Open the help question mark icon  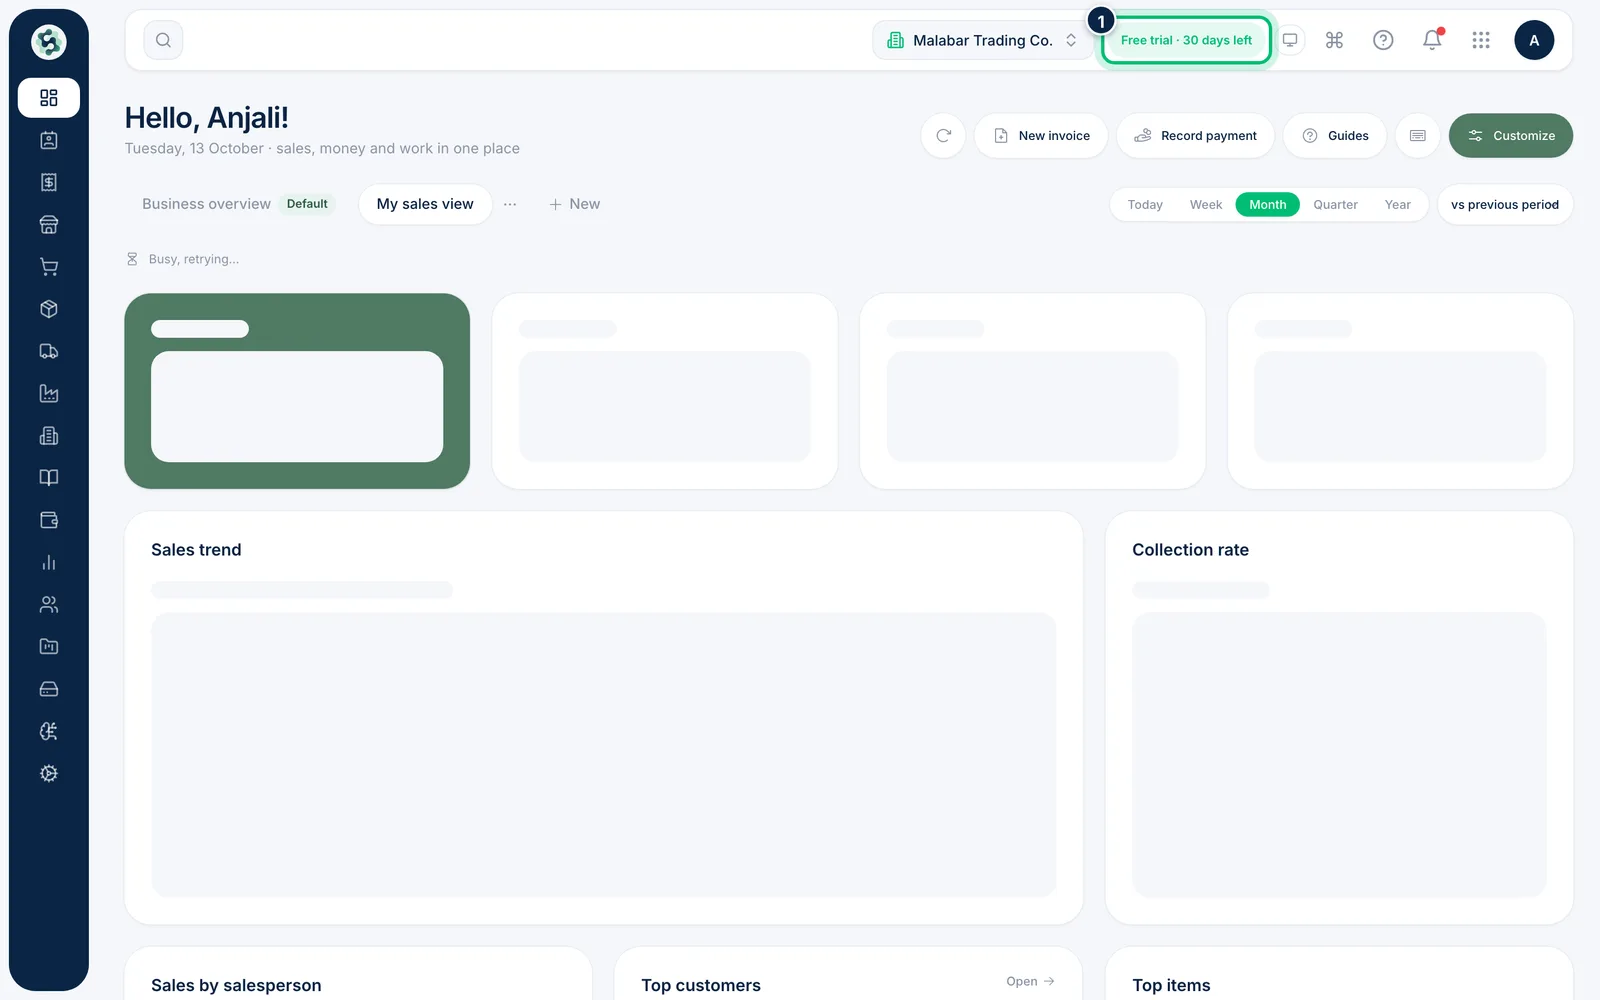coord(1383,40)
